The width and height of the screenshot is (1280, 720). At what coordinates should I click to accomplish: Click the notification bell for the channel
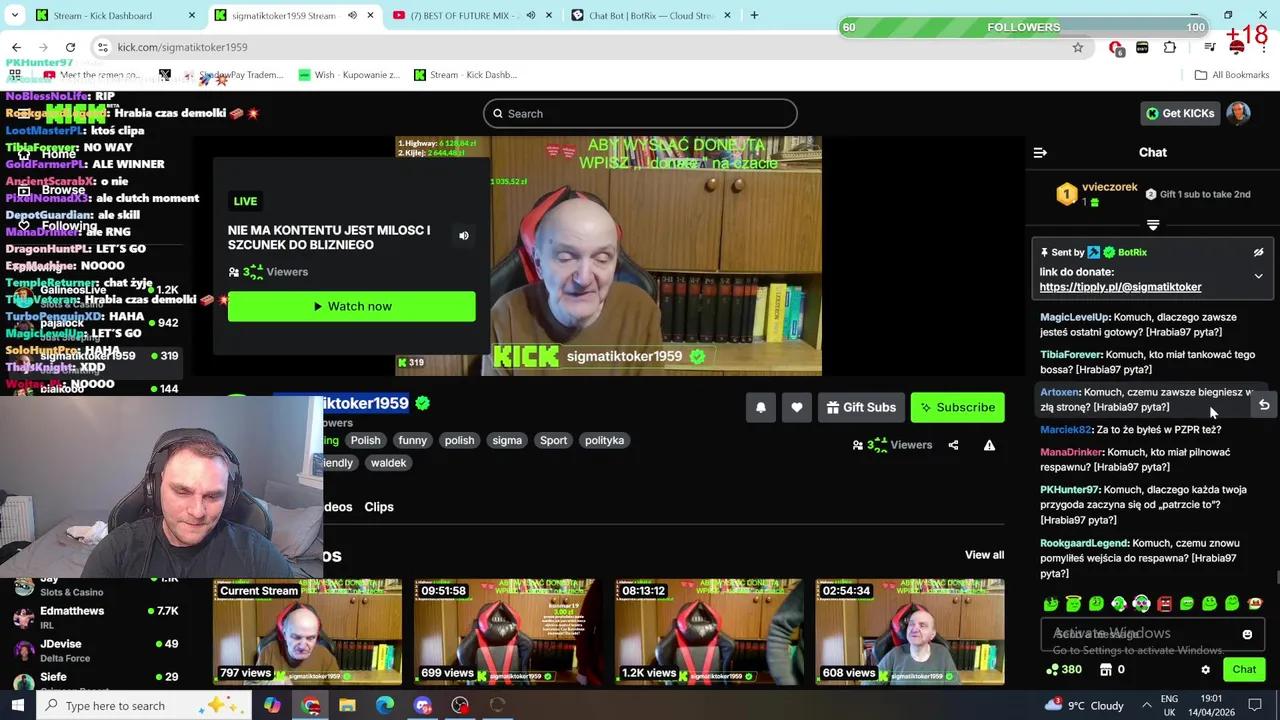click(x=760, y=407)
